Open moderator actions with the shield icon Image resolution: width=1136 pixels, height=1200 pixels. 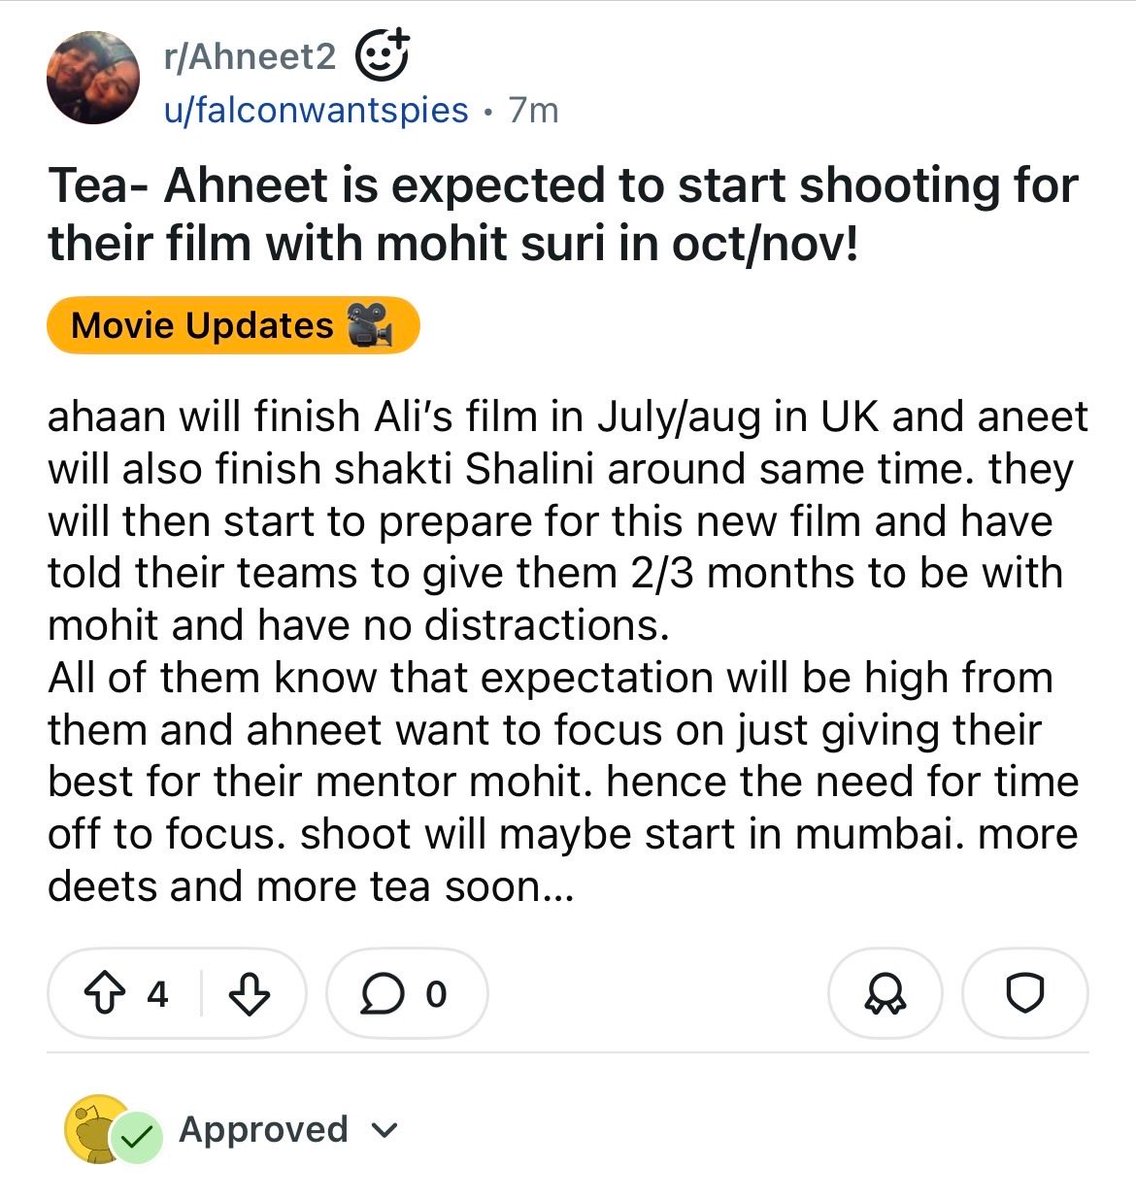click(x=1025, y=994)
